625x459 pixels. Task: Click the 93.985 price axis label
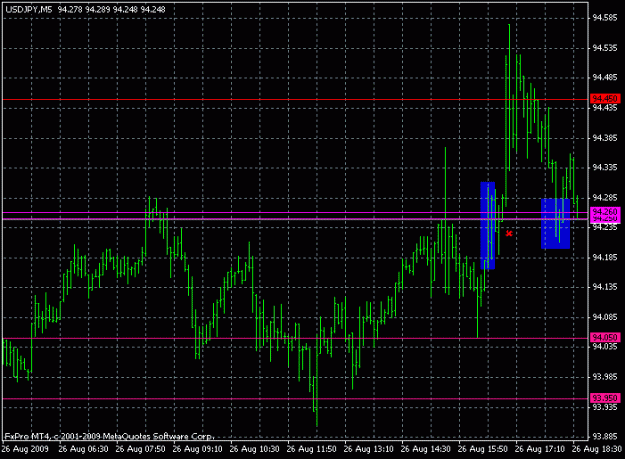point(605,377)
